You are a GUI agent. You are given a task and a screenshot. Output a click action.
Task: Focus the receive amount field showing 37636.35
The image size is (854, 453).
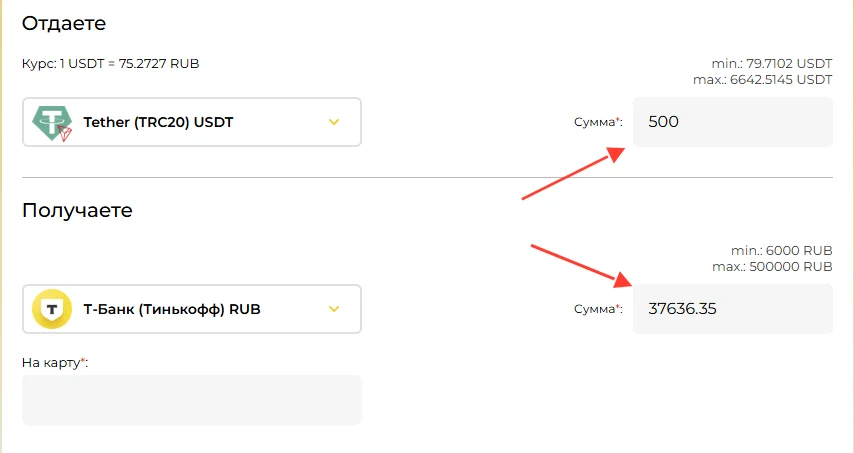[x=733, y=309]
